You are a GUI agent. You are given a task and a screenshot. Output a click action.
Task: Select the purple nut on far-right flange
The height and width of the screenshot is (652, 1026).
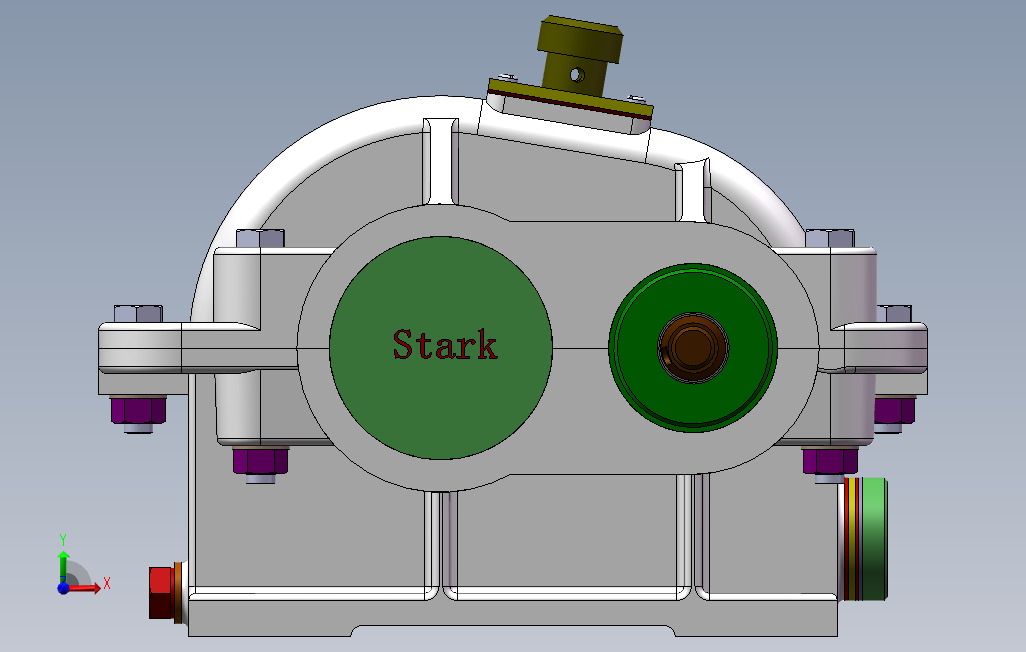point(894,410)
